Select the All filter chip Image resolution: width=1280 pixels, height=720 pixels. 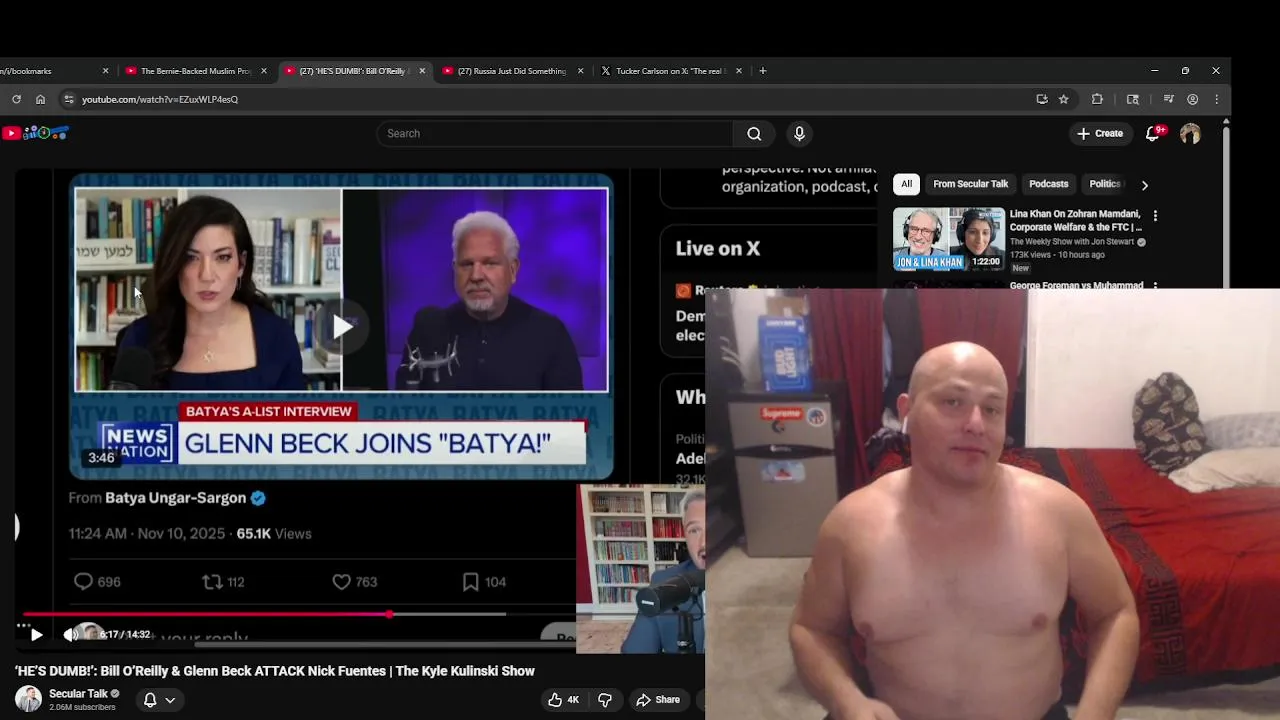pos(906,184)
